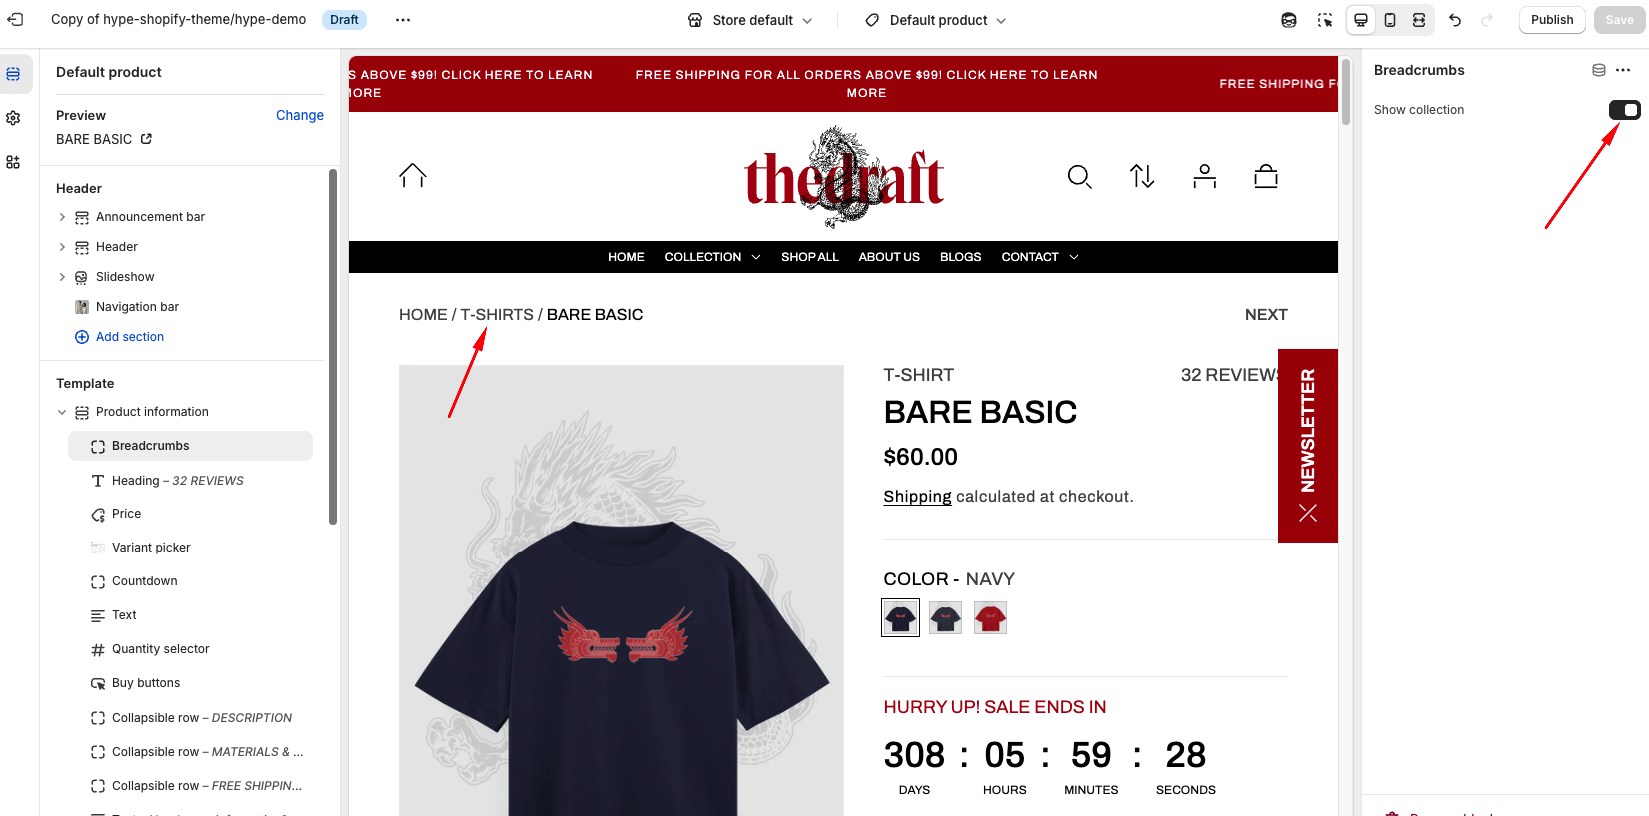The image size is (1649, 816).
Task: Open the Breadcrumbs more actions ellipsis
Action: [1623, 70]
